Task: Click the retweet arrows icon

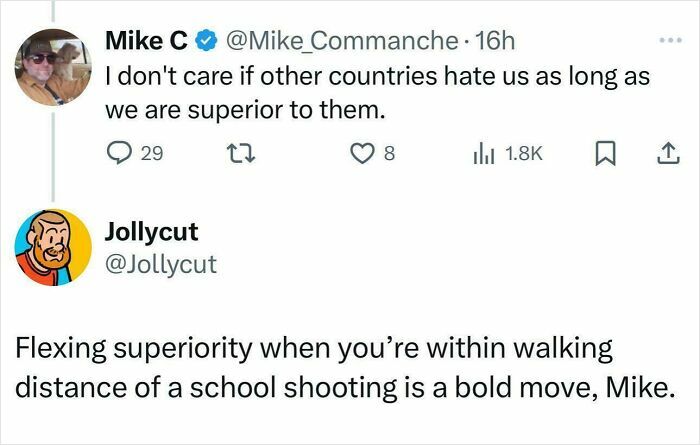Action: click(x=241, y=153)
